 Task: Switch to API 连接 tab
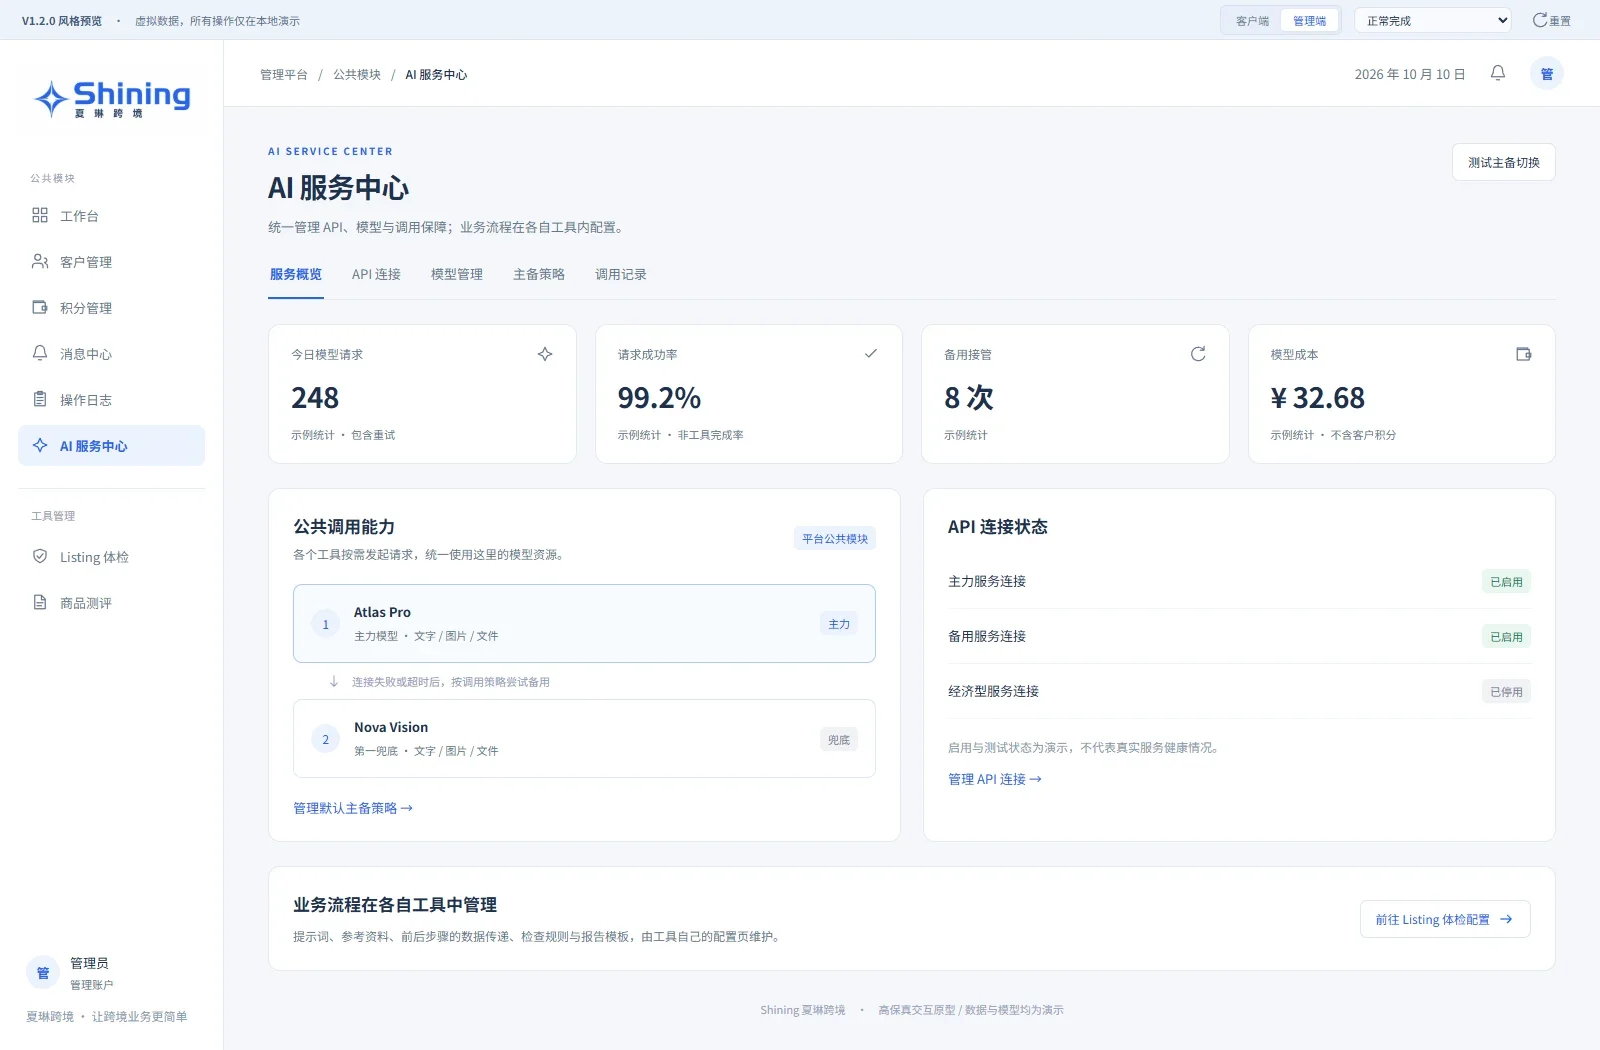(376, 274)
